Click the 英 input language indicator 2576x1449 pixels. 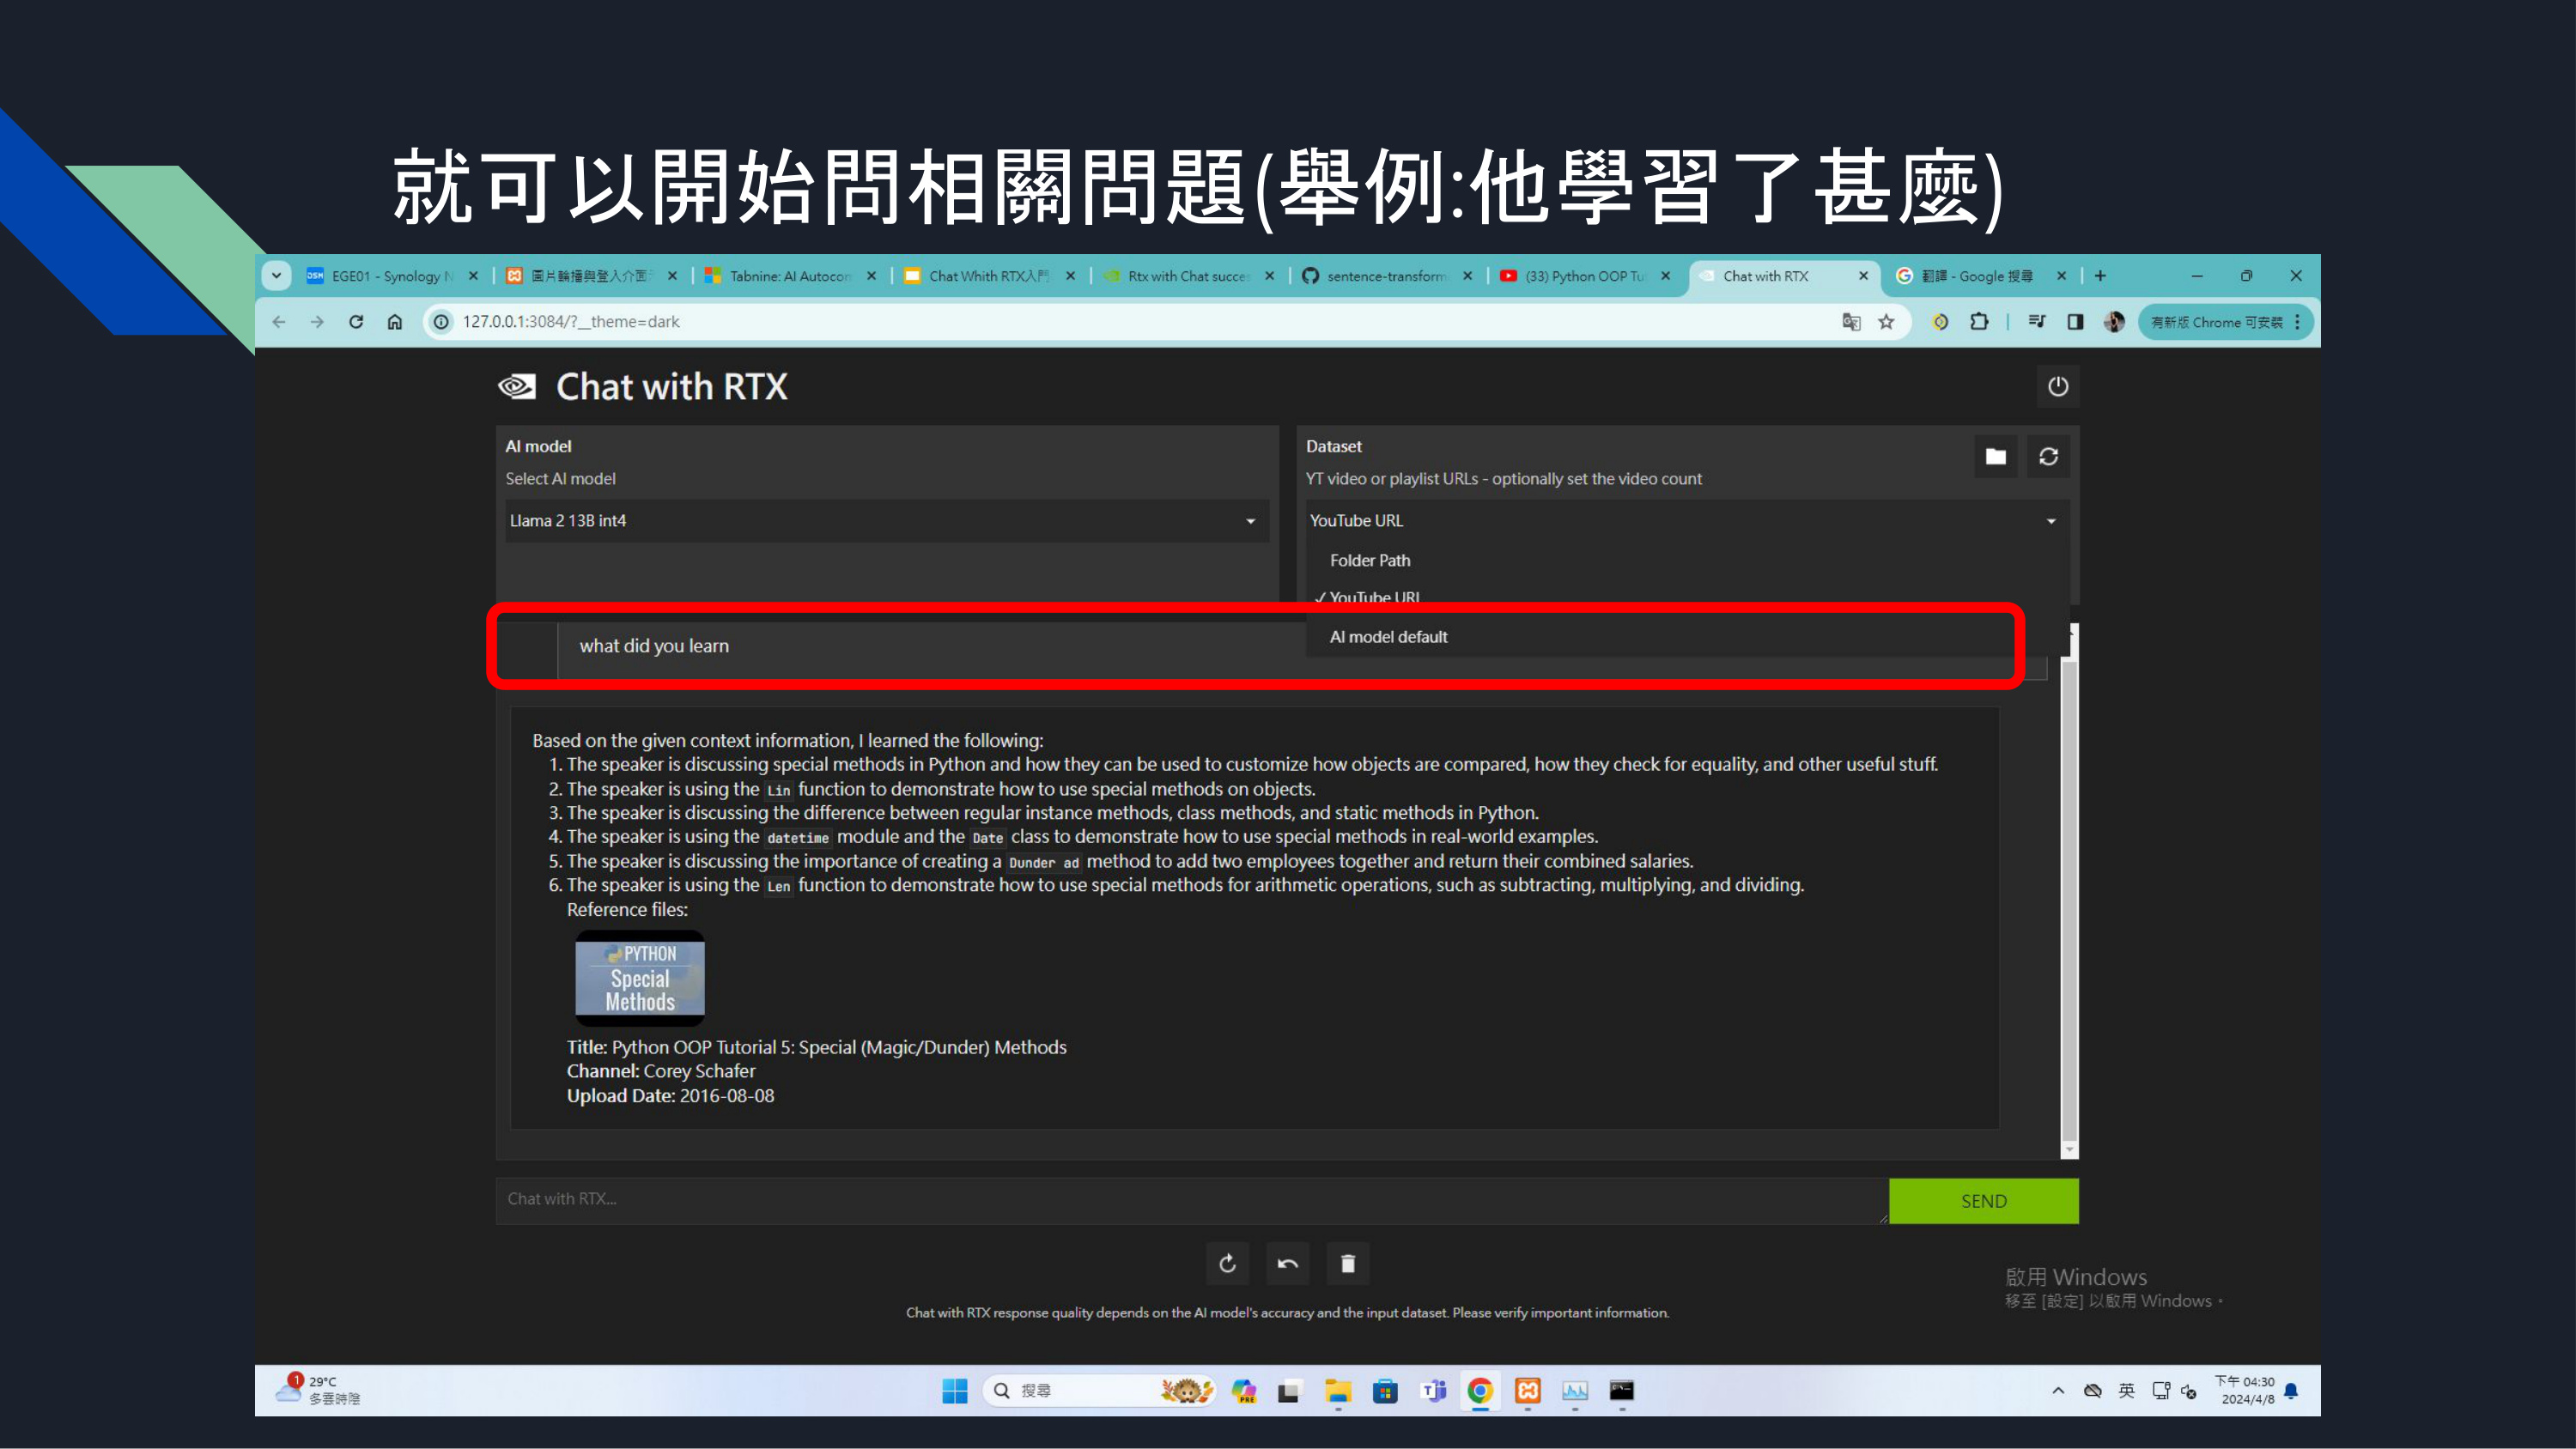click(2126, 1391)
